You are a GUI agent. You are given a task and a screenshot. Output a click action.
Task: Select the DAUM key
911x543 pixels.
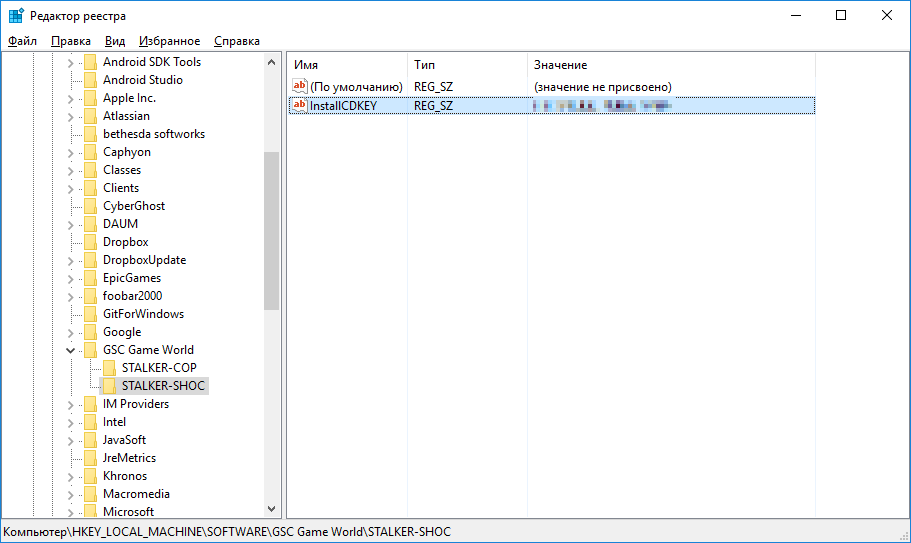pyautogui.click(x=120, y=224)
